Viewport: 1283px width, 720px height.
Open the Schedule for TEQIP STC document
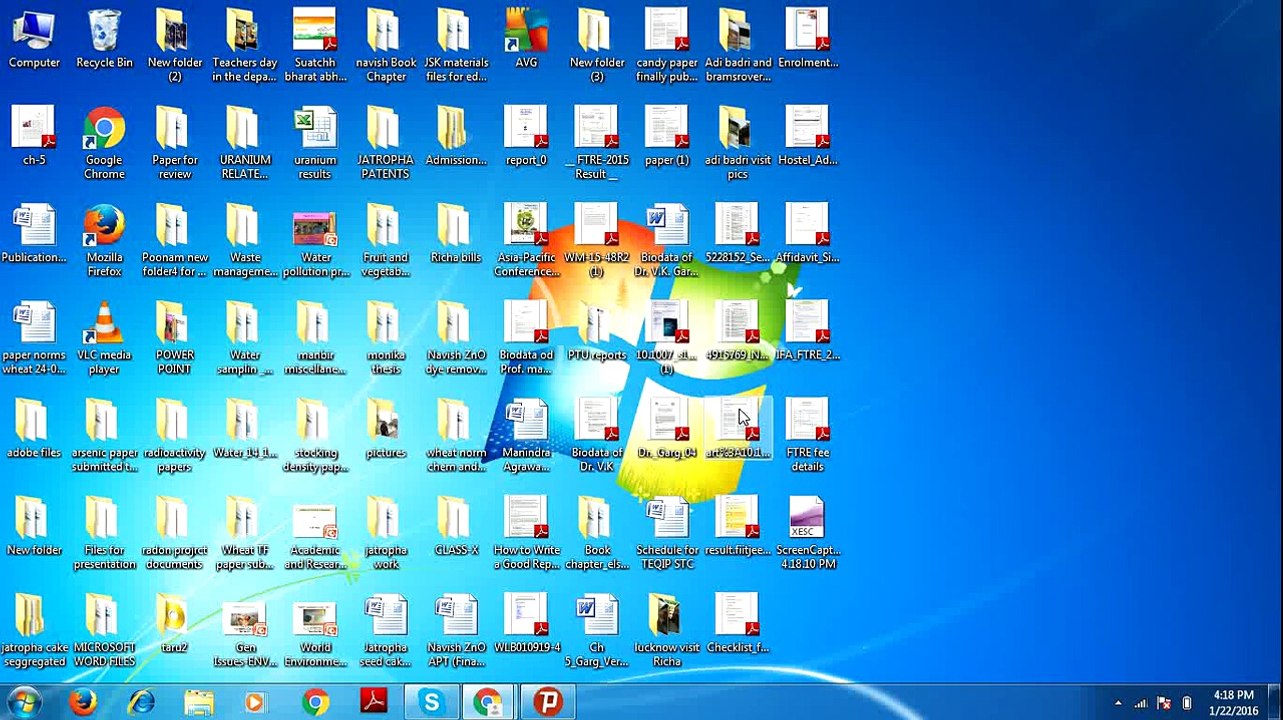(x=667, y=534)
